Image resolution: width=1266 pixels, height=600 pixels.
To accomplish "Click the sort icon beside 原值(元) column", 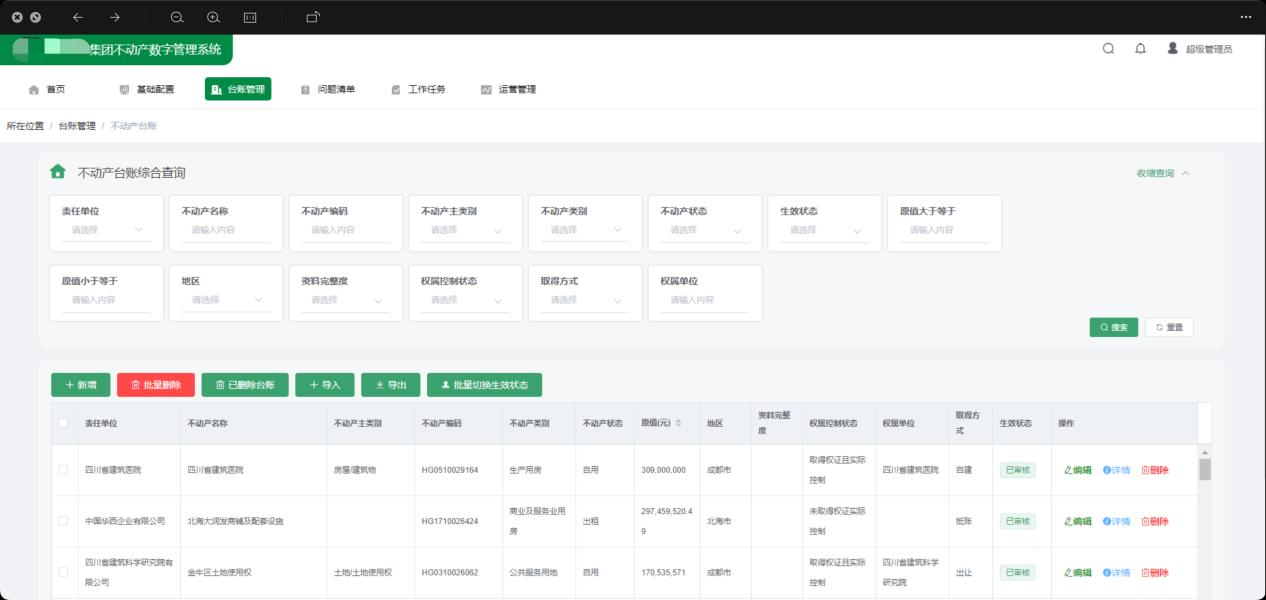I will [678, 423].
